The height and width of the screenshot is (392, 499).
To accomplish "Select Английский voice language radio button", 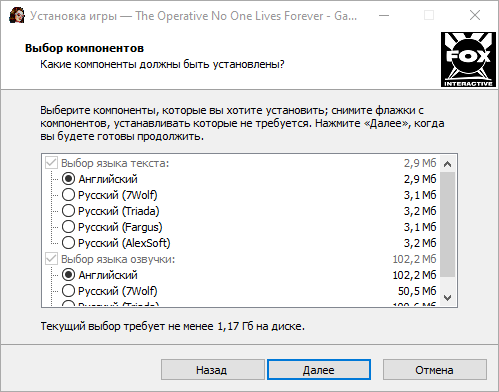I will pyautogui.click(x=68, y=275).
